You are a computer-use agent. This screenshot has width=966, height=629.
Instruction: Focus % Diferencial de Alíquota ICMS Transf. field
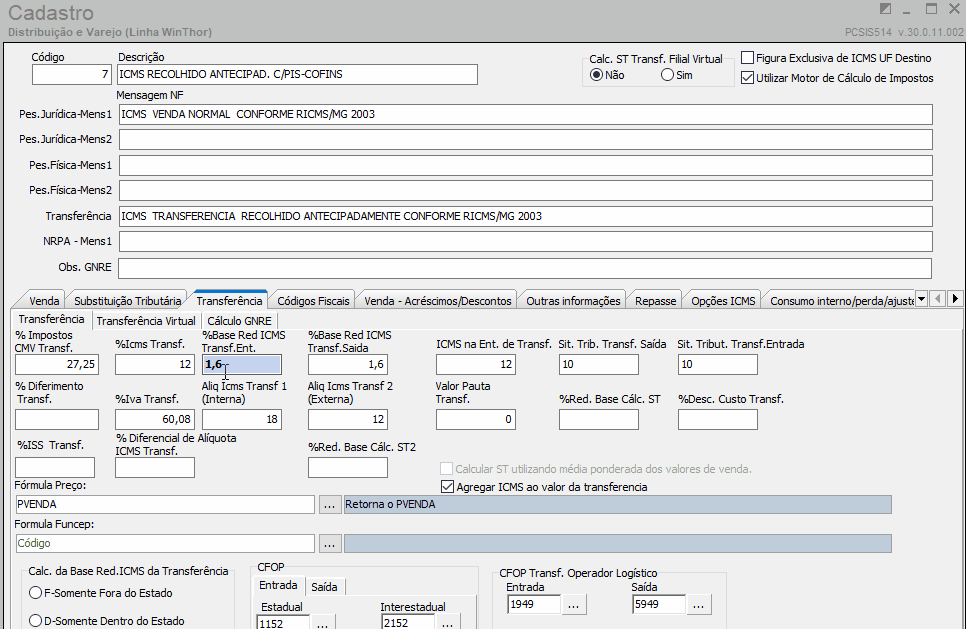point(155,468)
